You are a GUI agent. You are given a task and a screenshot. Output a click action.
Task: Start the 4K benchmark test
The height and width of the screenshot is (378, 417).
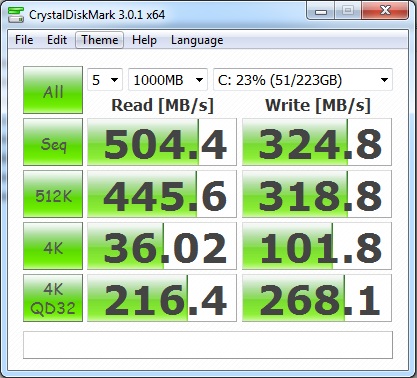(x=53, y=246)
